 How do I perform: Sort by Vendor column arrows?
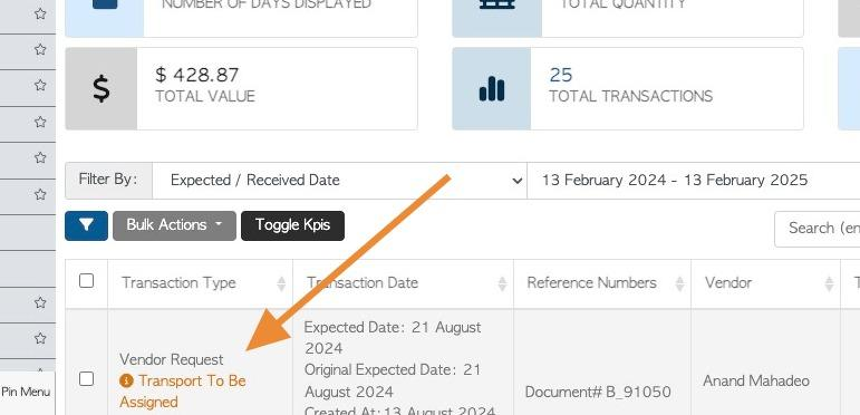(x=829, y=283)
